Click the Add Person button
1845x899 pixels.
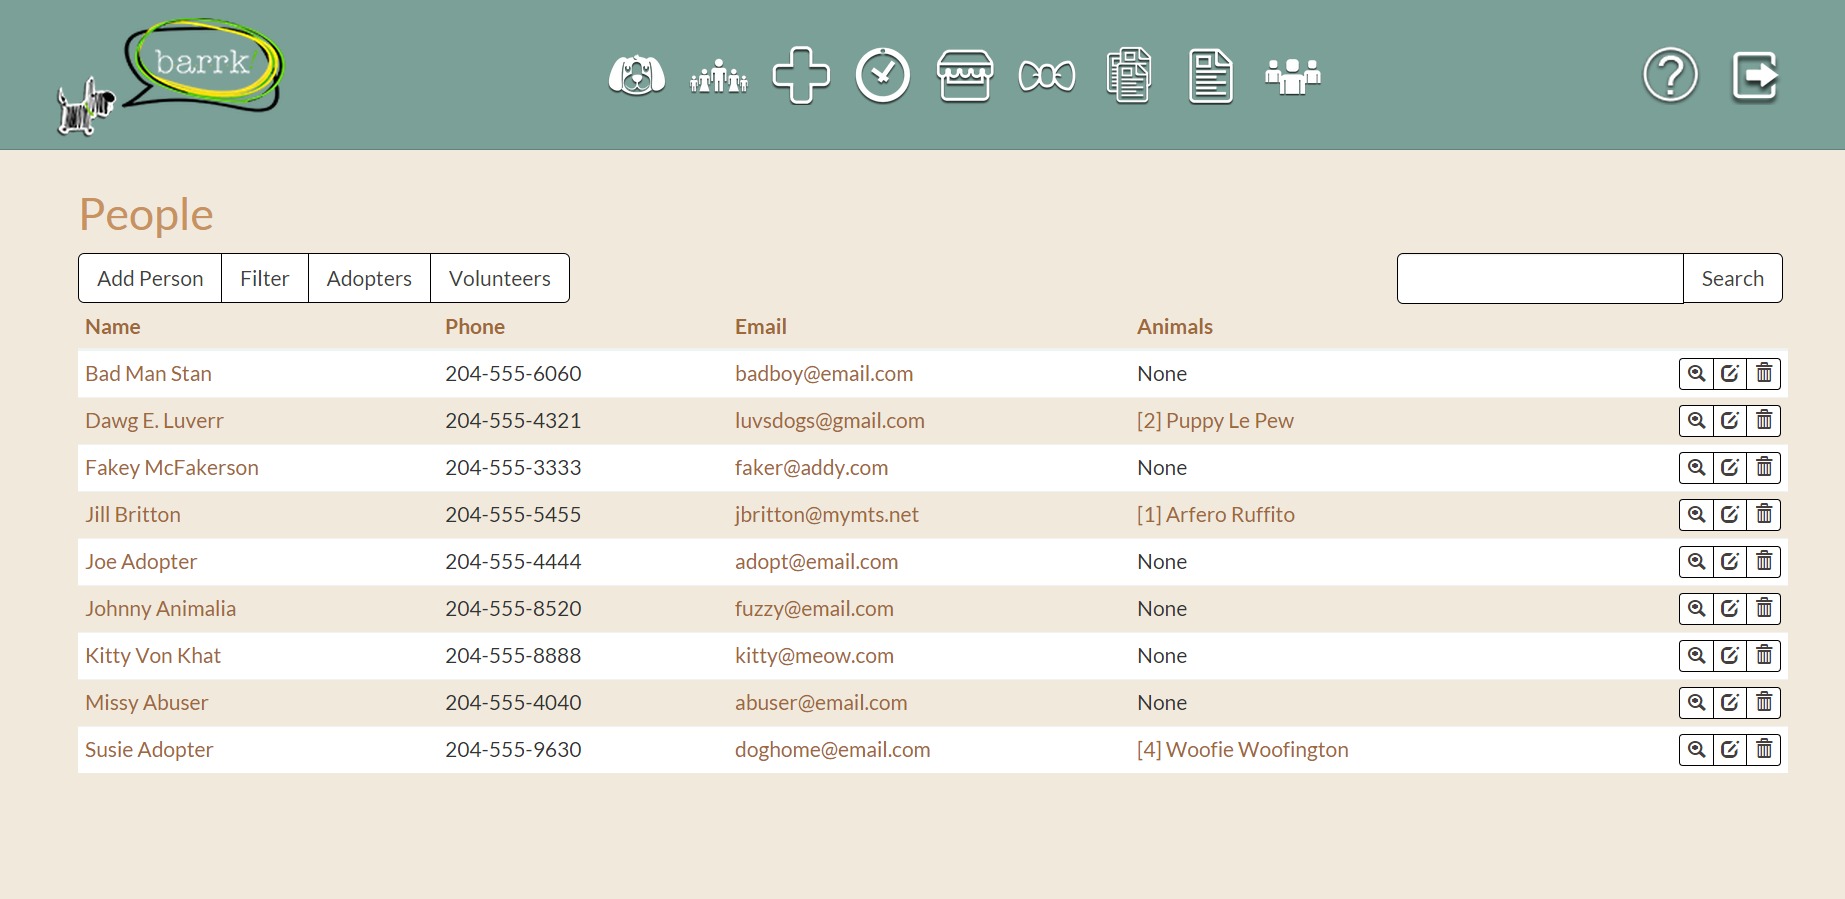[x=150, y=278]
